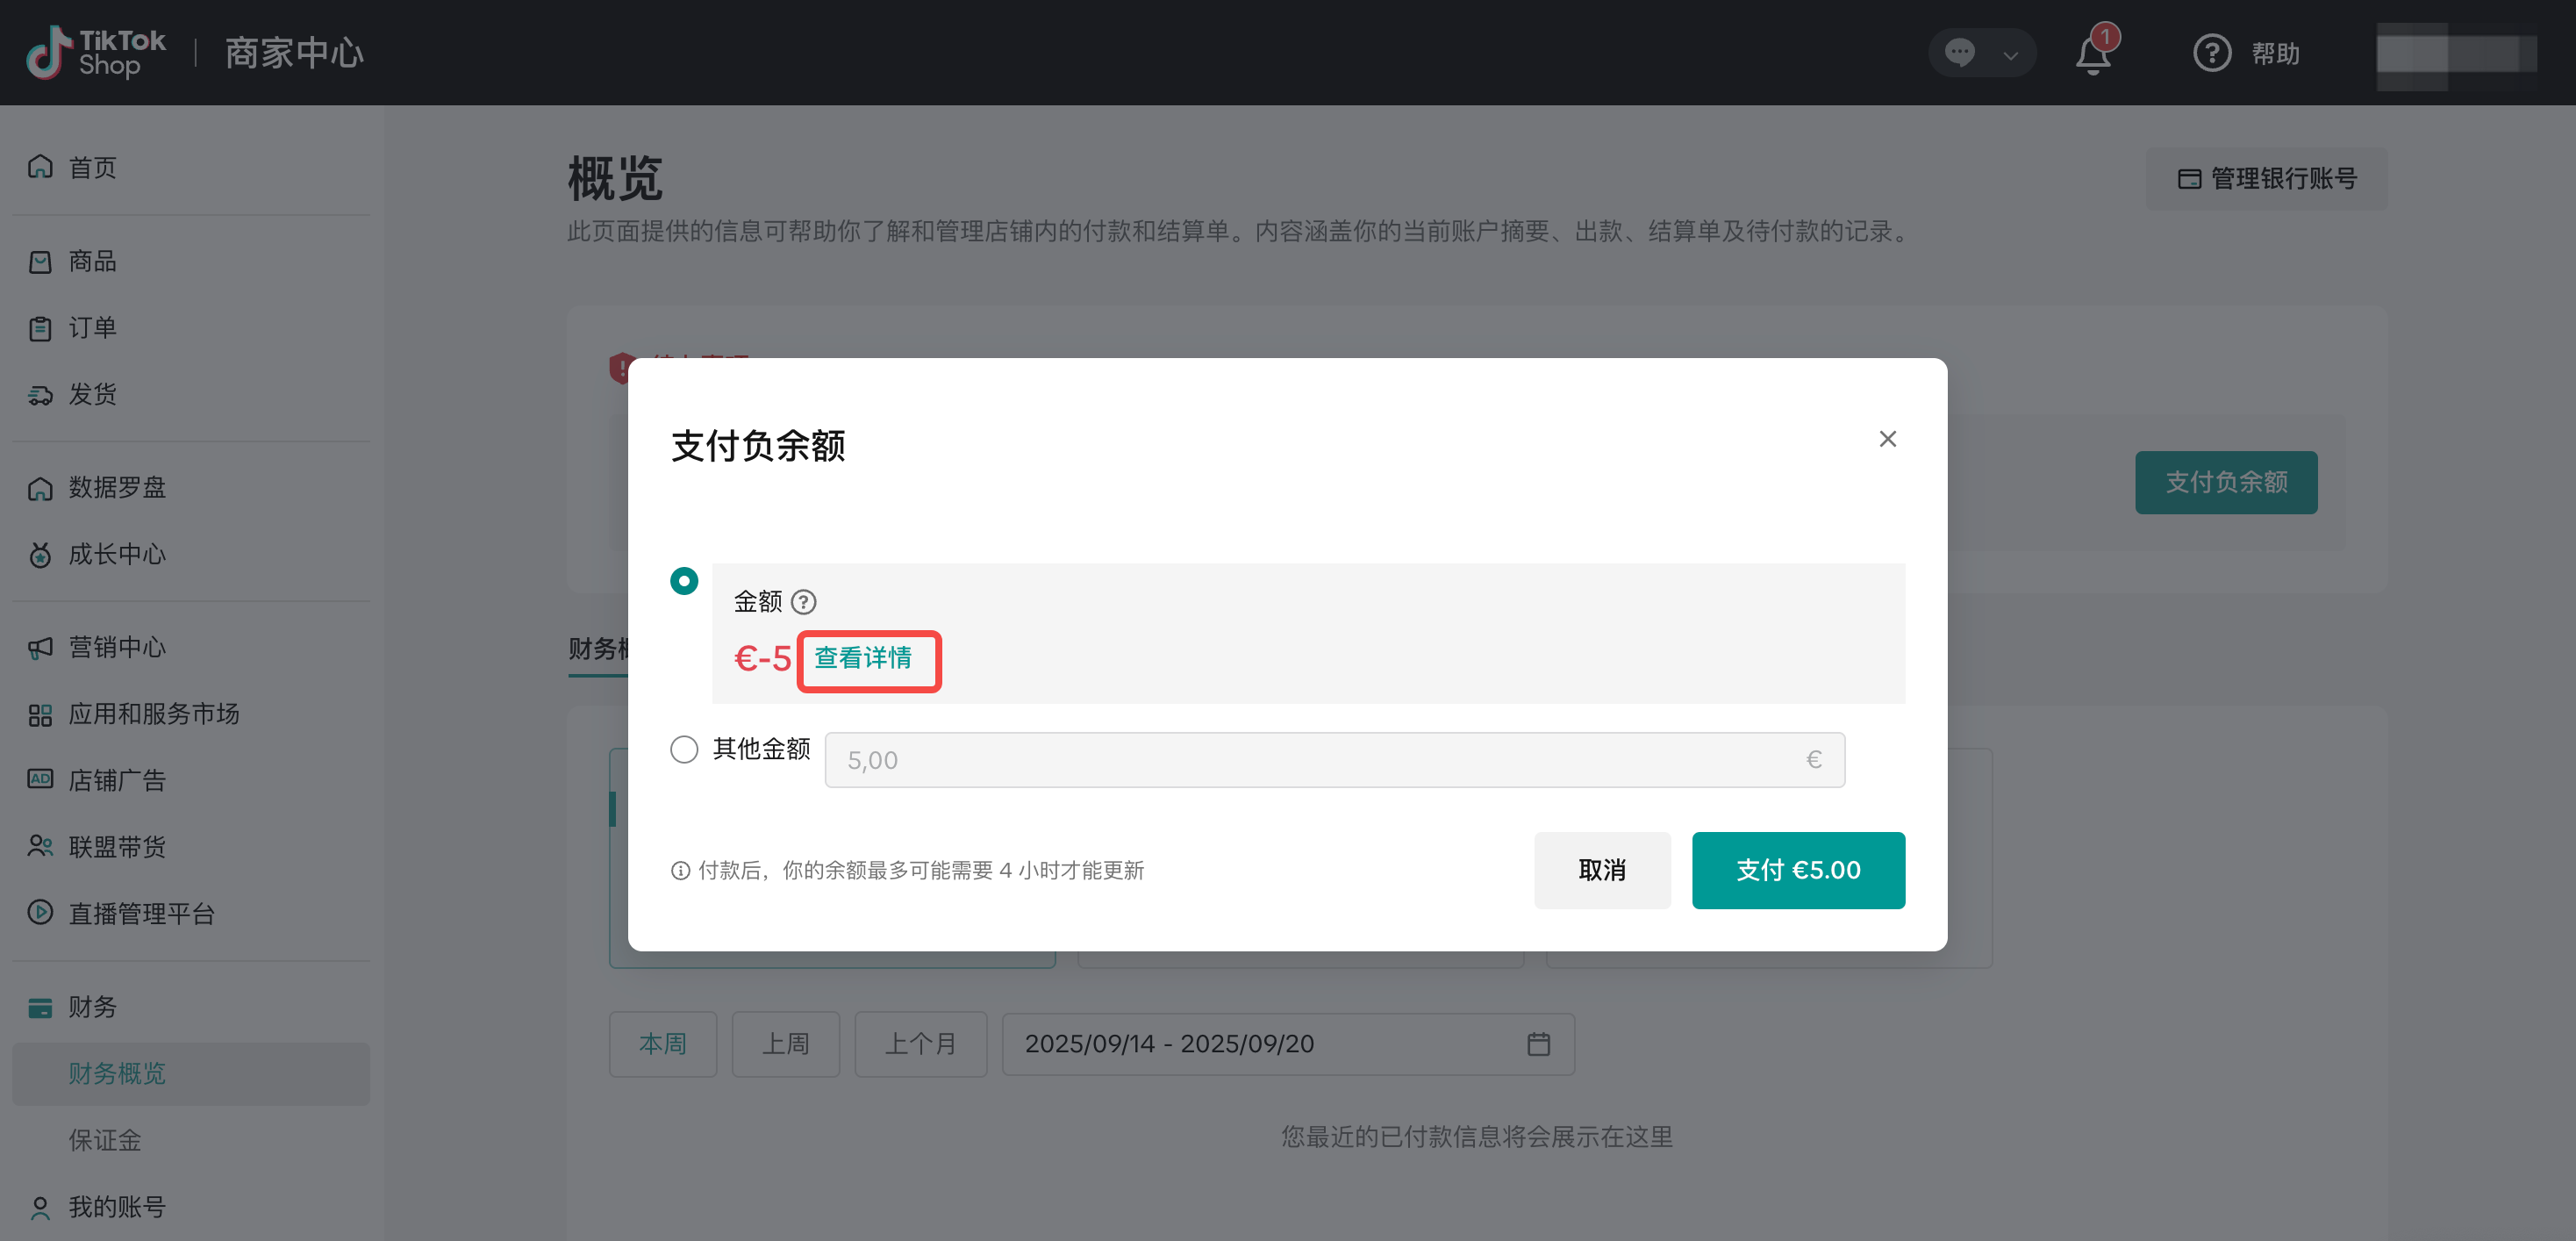The image size is (2576, 1241).
Task: Click the 支付 €5.00 button
Action: 1797,870
